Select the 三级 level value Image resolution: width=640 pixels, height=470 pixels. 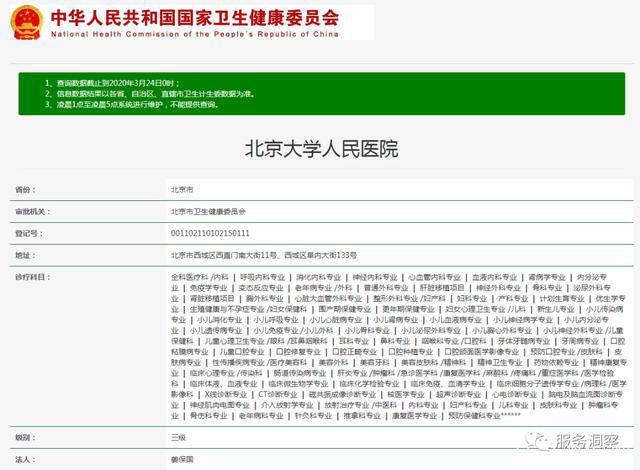coord(178,437)
